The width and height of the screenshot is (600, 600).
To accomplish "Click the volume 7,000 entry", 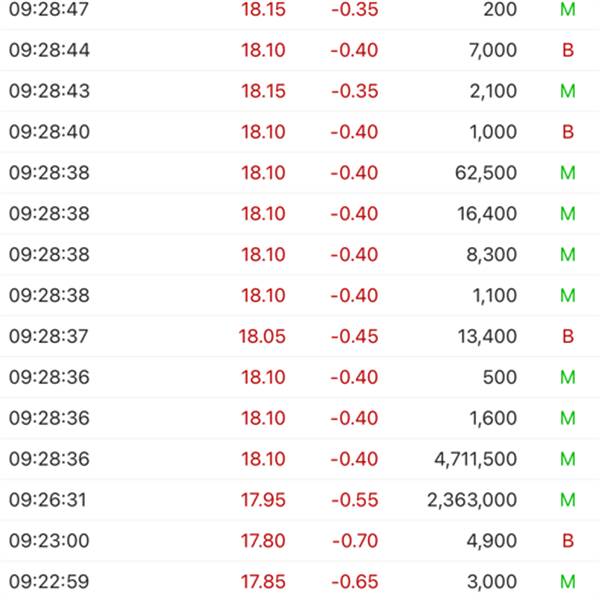I will 493,51.
